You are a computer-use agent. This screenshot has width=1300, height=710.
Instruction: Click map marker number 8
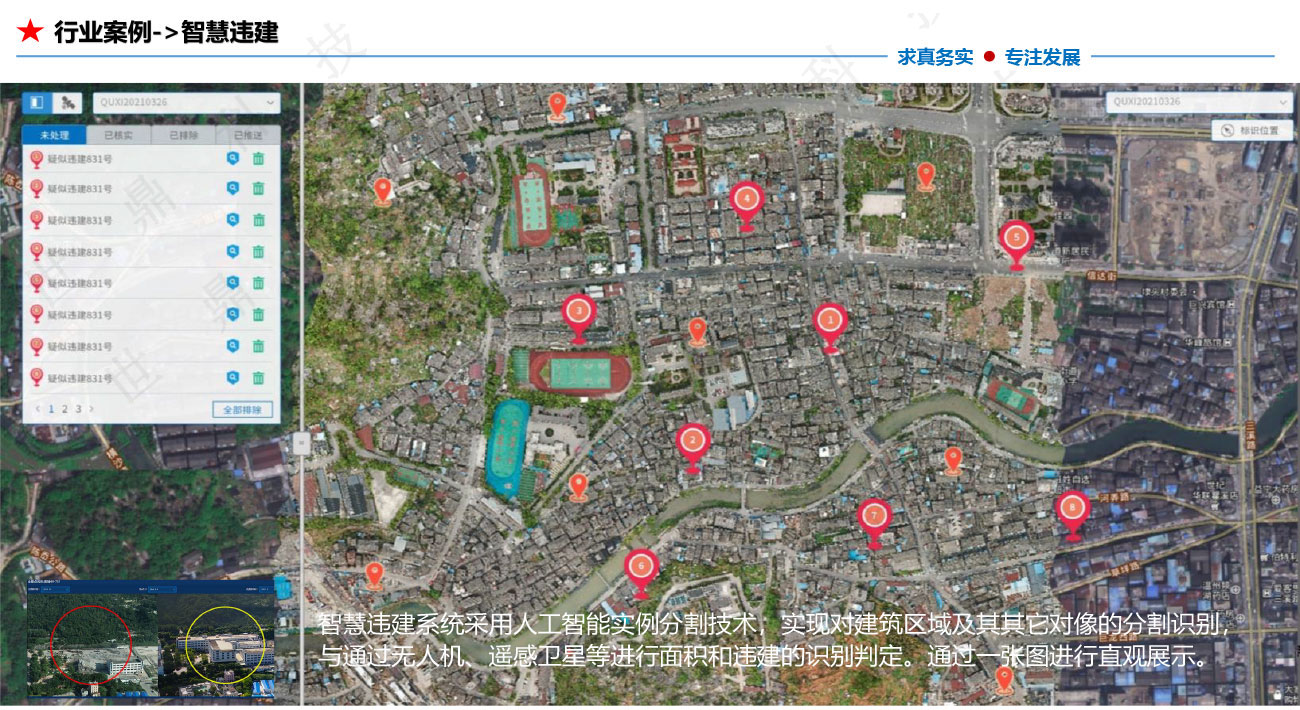1073,509
